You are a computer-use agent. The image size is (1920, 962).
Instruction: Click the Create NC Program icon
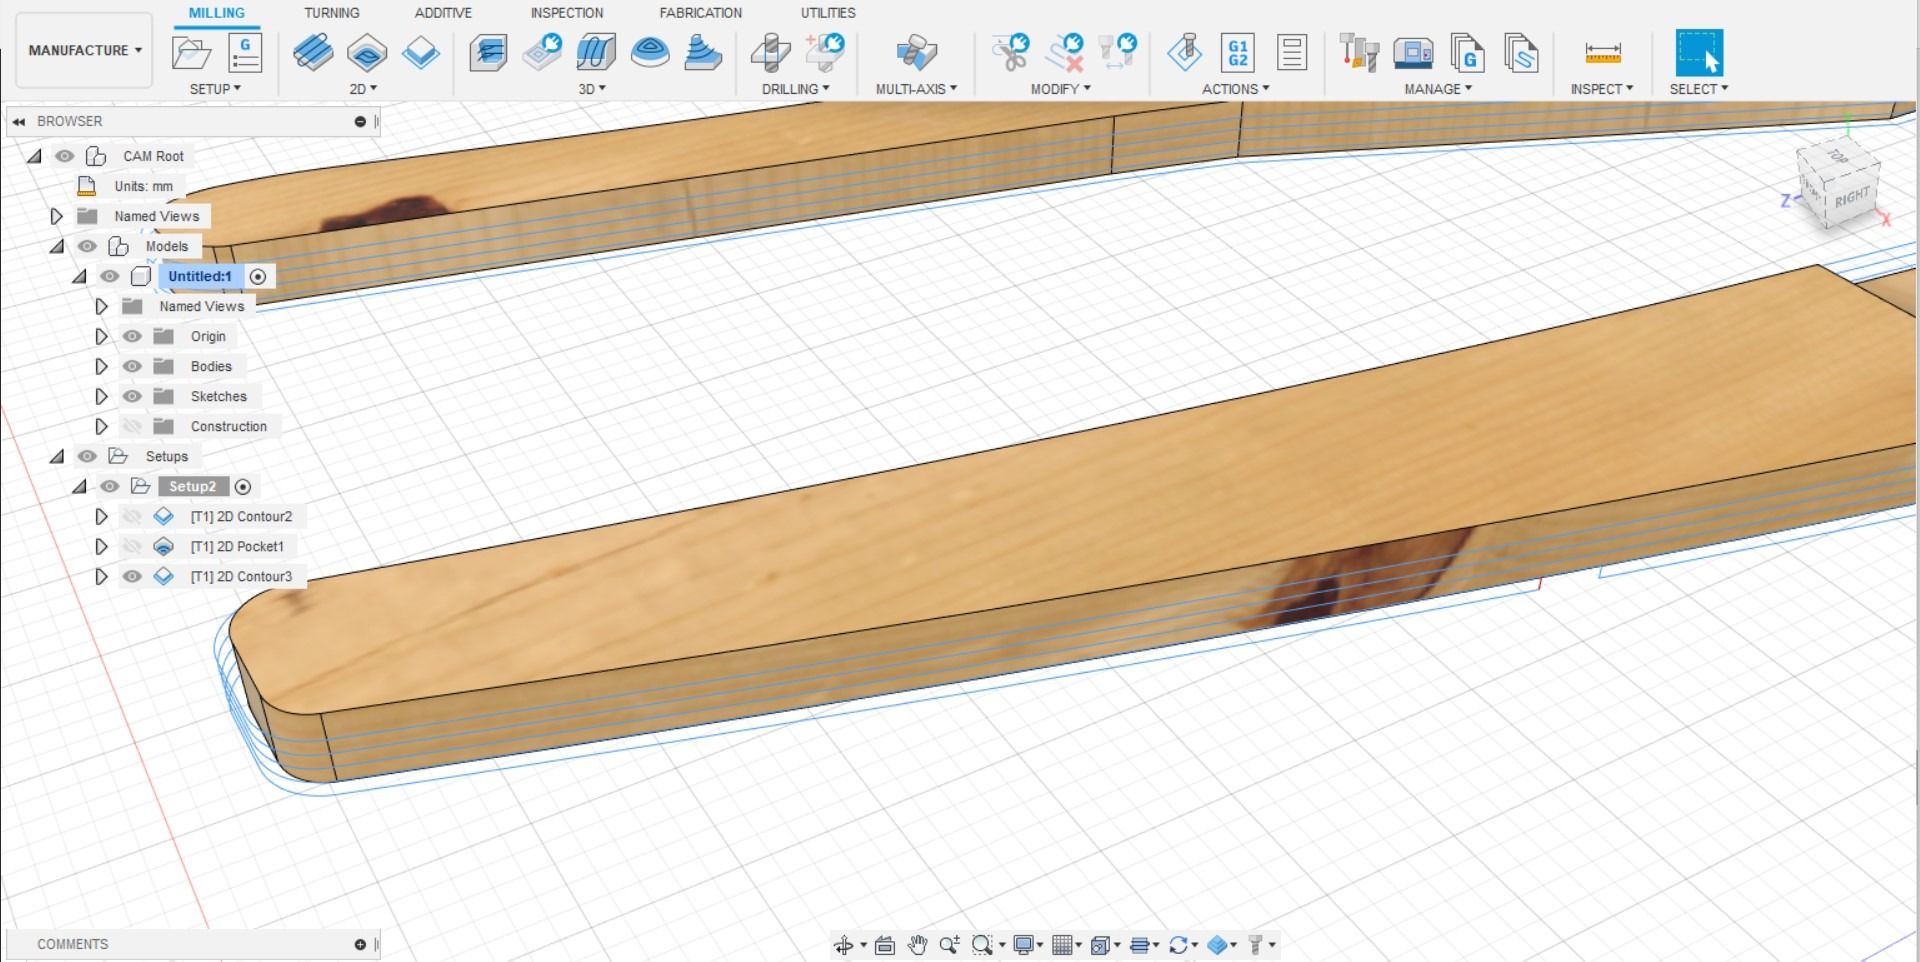(245, 52)
